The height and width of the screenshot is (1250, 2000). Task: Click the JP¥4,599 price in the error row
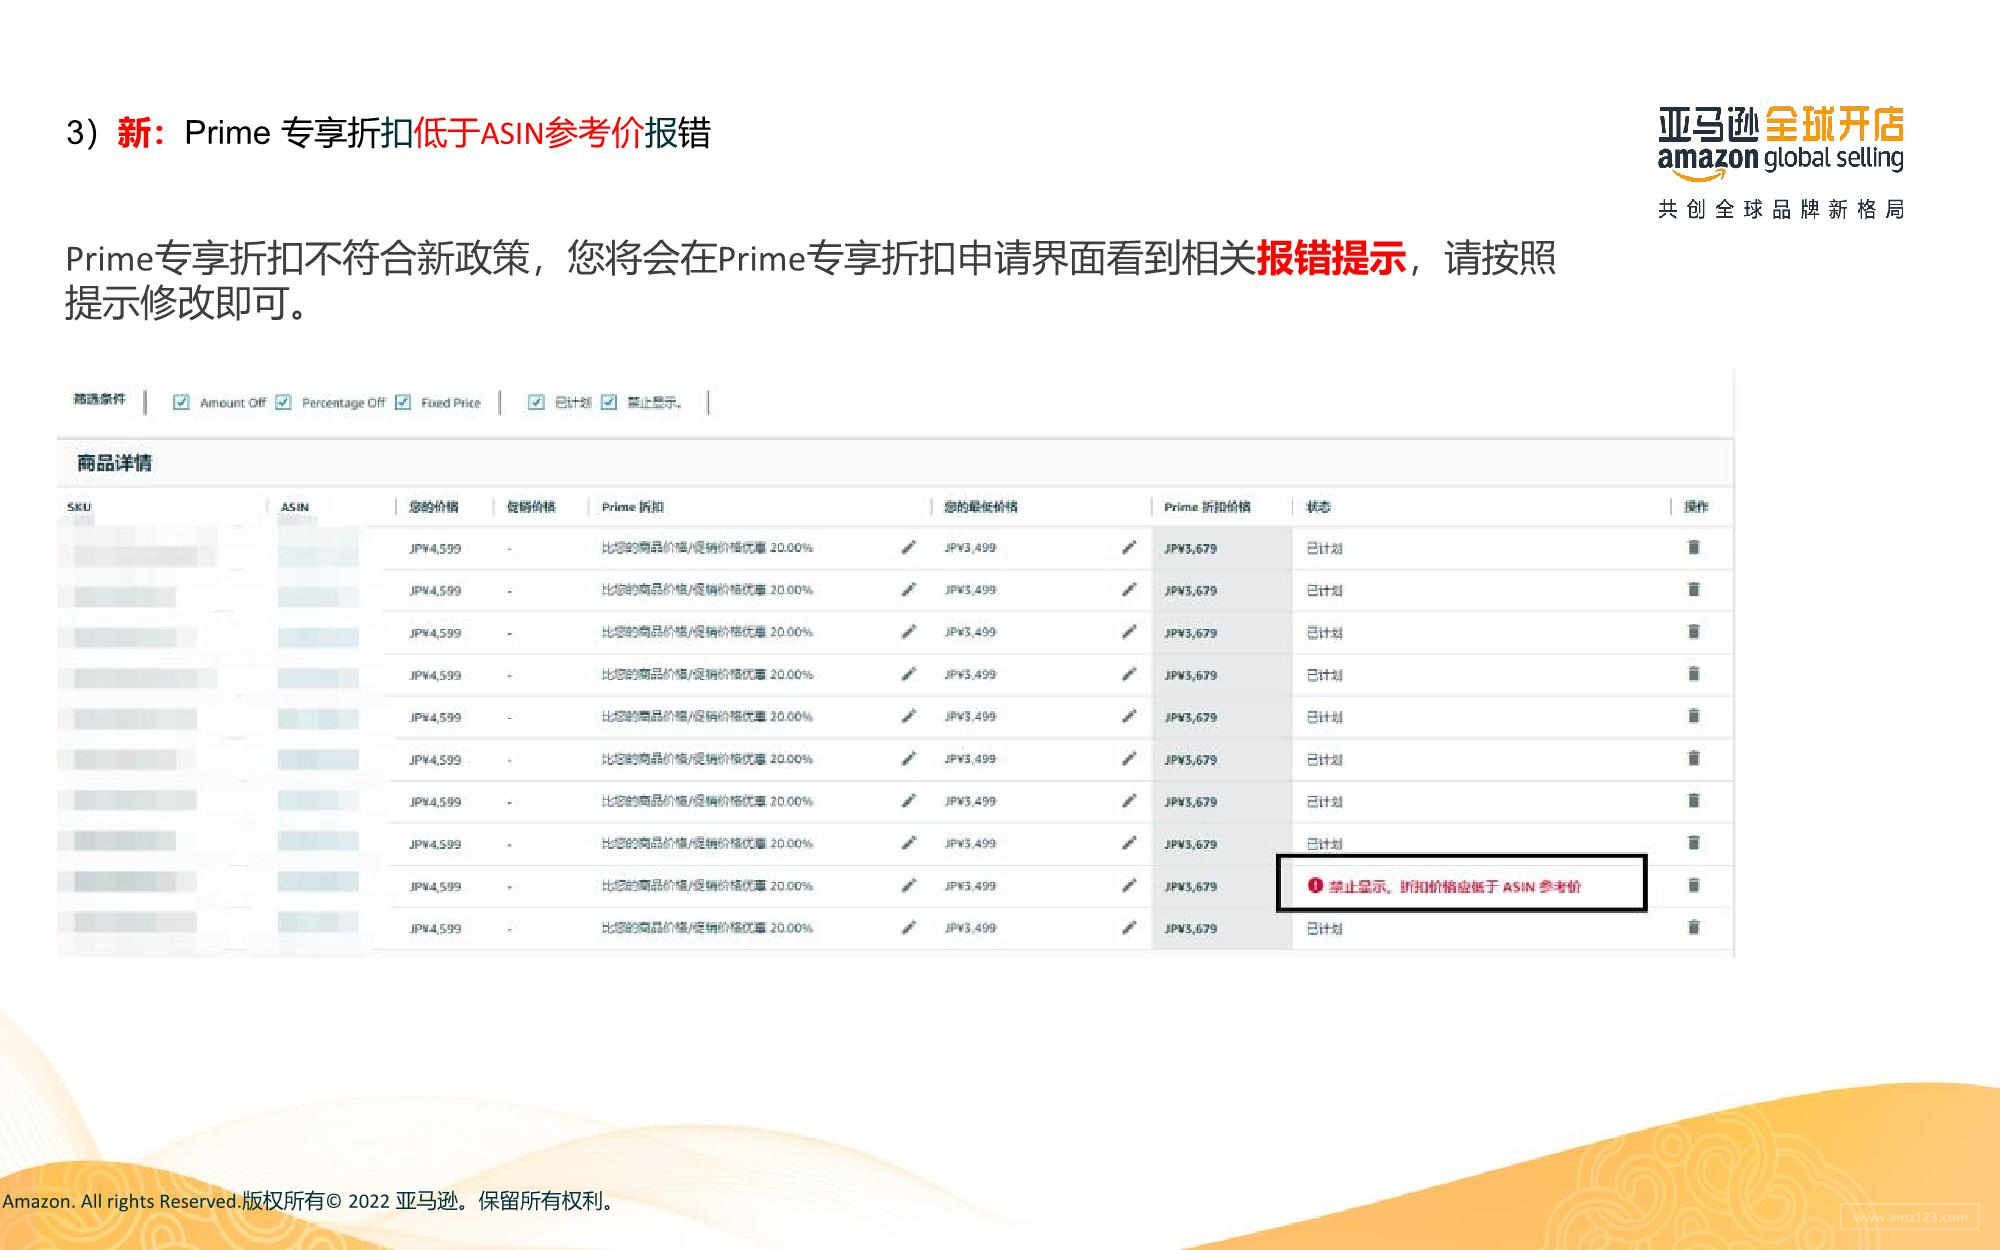(x=435, y=887)
